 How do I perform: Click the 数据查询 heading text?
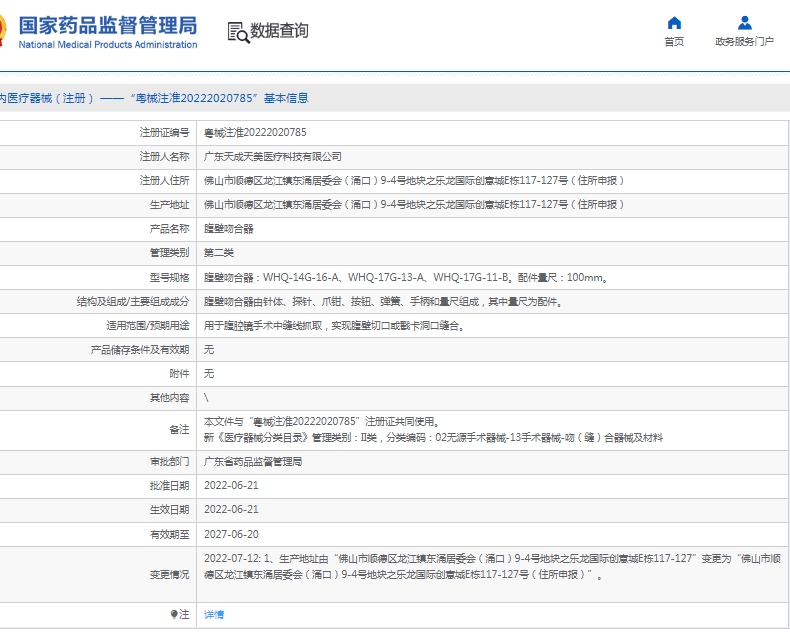279,31
